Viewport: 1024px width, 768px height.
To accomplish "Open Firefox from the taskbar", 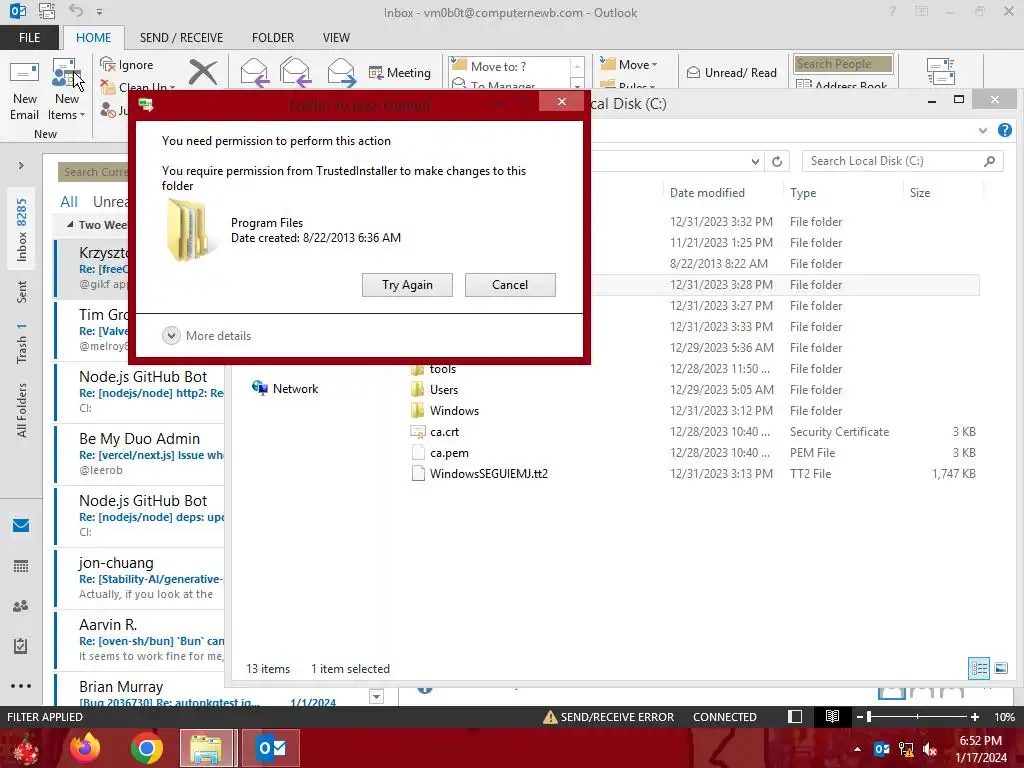I will [x=86, y=748].
